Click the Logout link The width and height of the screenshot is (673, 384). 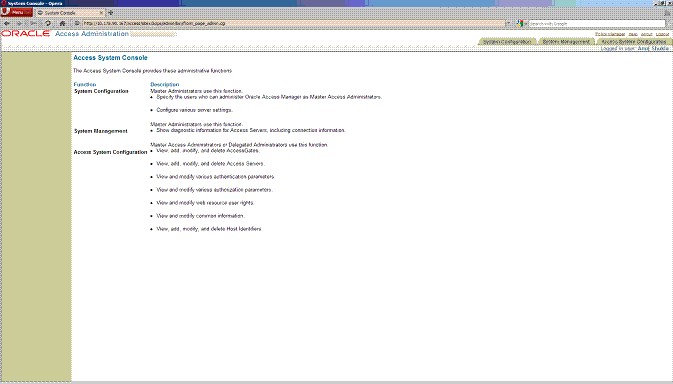(x=662, y=34)
